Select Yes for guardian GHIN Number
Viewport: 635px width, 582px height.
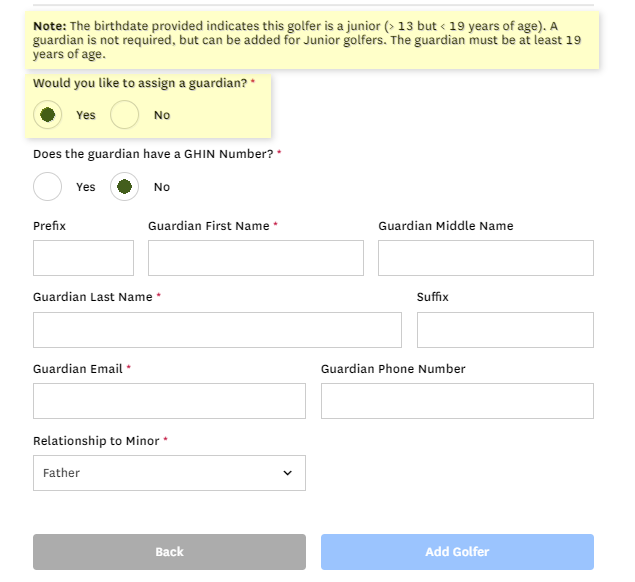47,187
